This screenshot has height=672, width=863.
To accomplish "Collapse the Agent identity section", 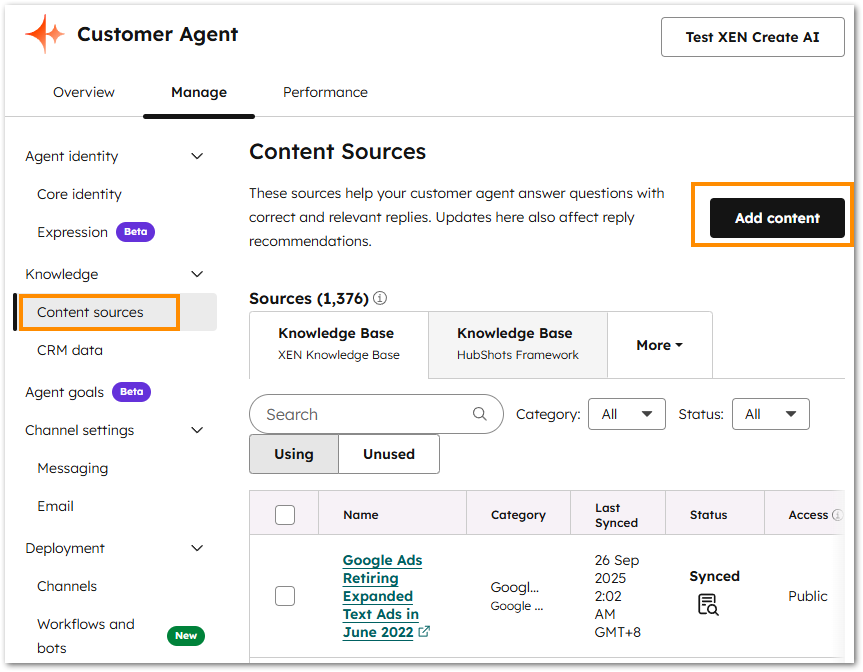I will point(197,156).
